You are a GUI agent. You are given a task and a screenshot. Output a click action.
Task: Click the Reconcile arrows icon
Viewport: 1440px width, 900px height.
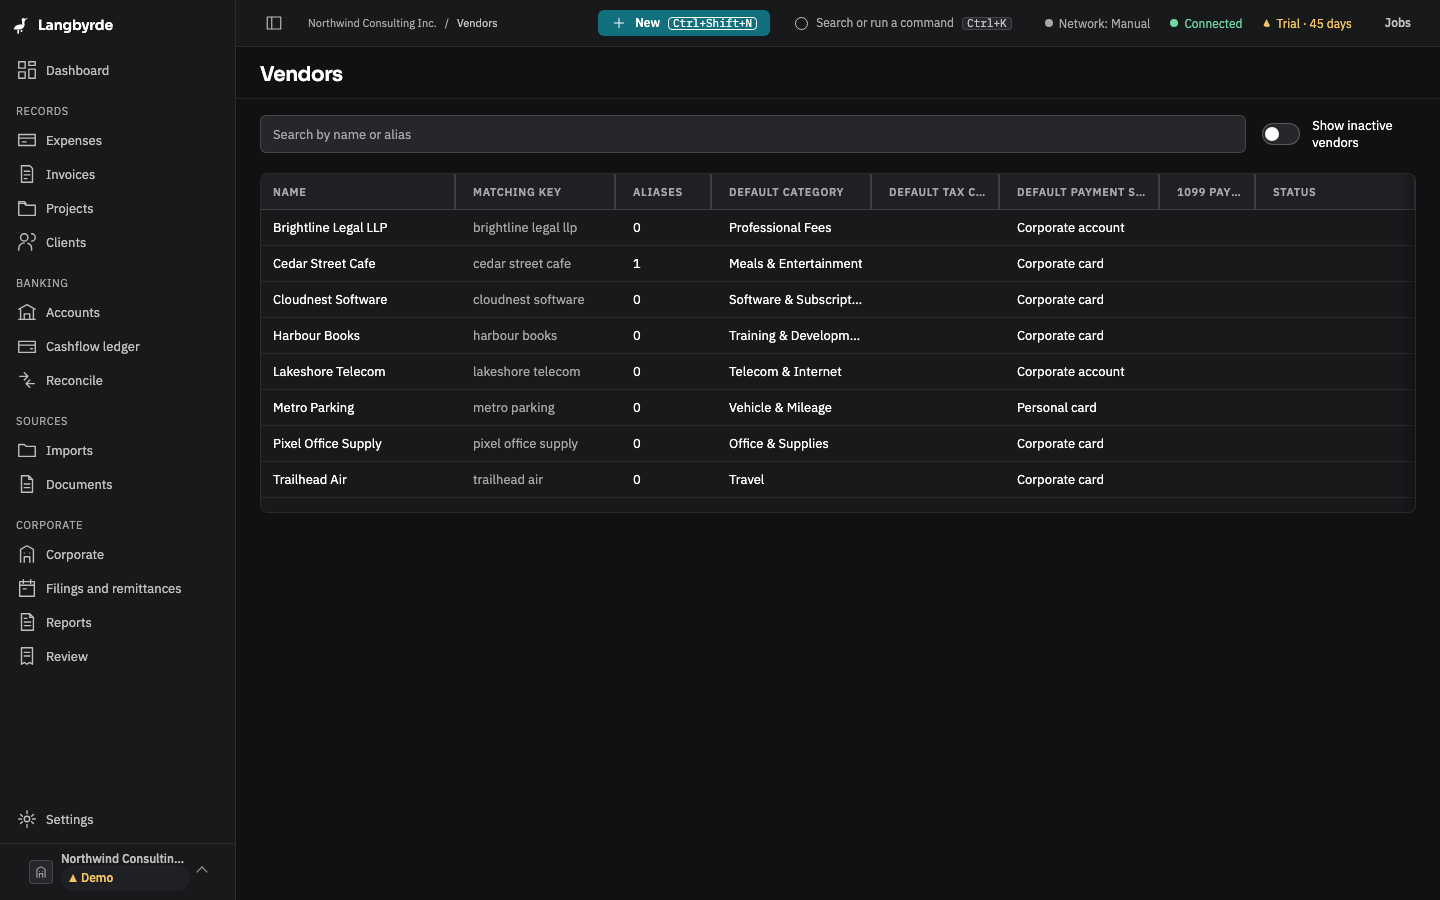point(27,380)
